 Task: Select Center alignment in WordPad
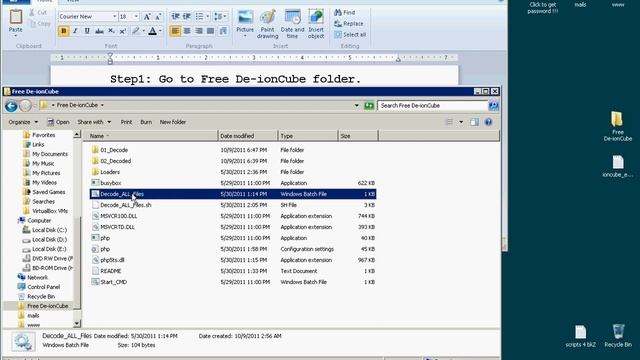click(x=187, y=31)
